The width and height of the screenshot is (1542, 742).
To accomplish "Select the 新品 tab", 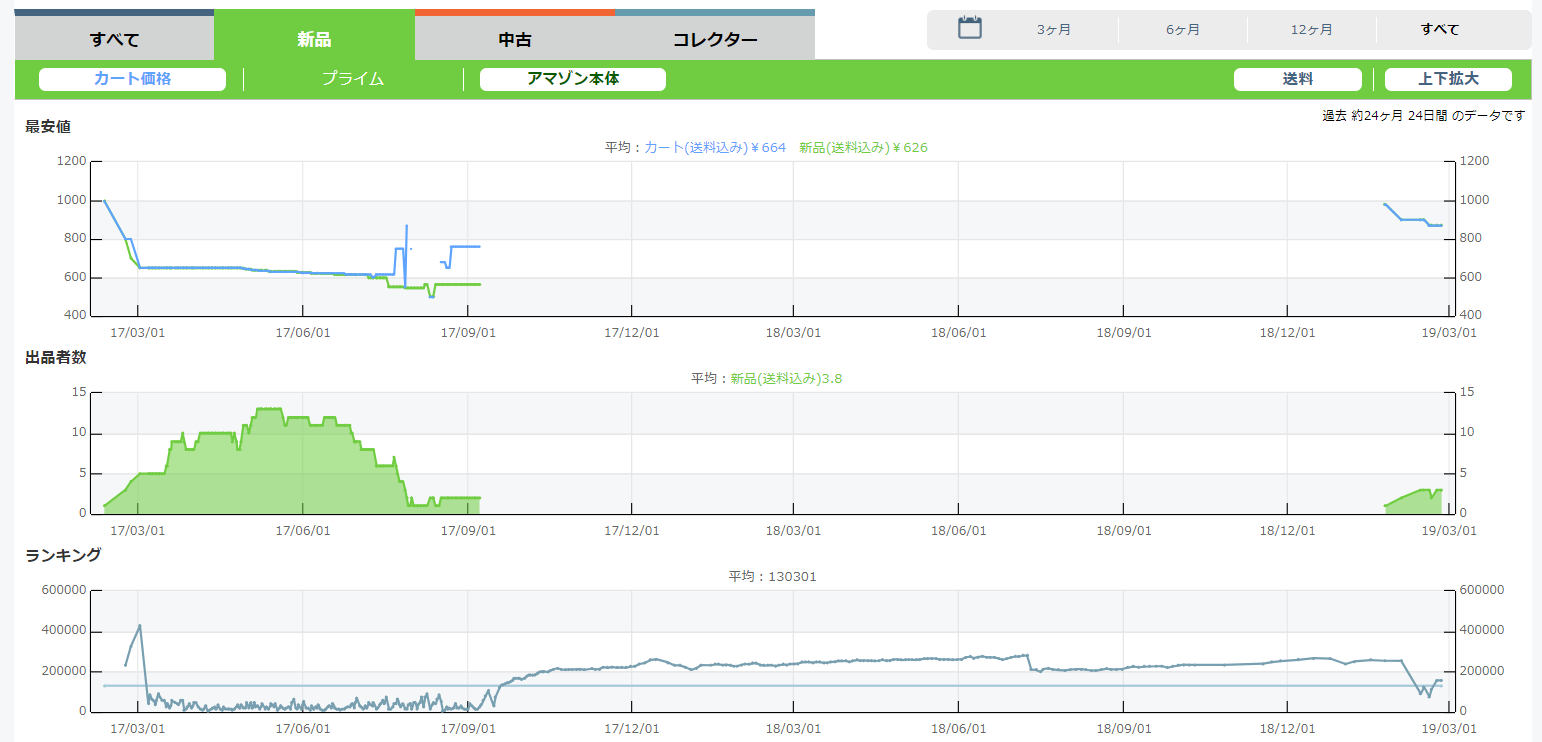I will pyautogui.click(x=314, y=40).
